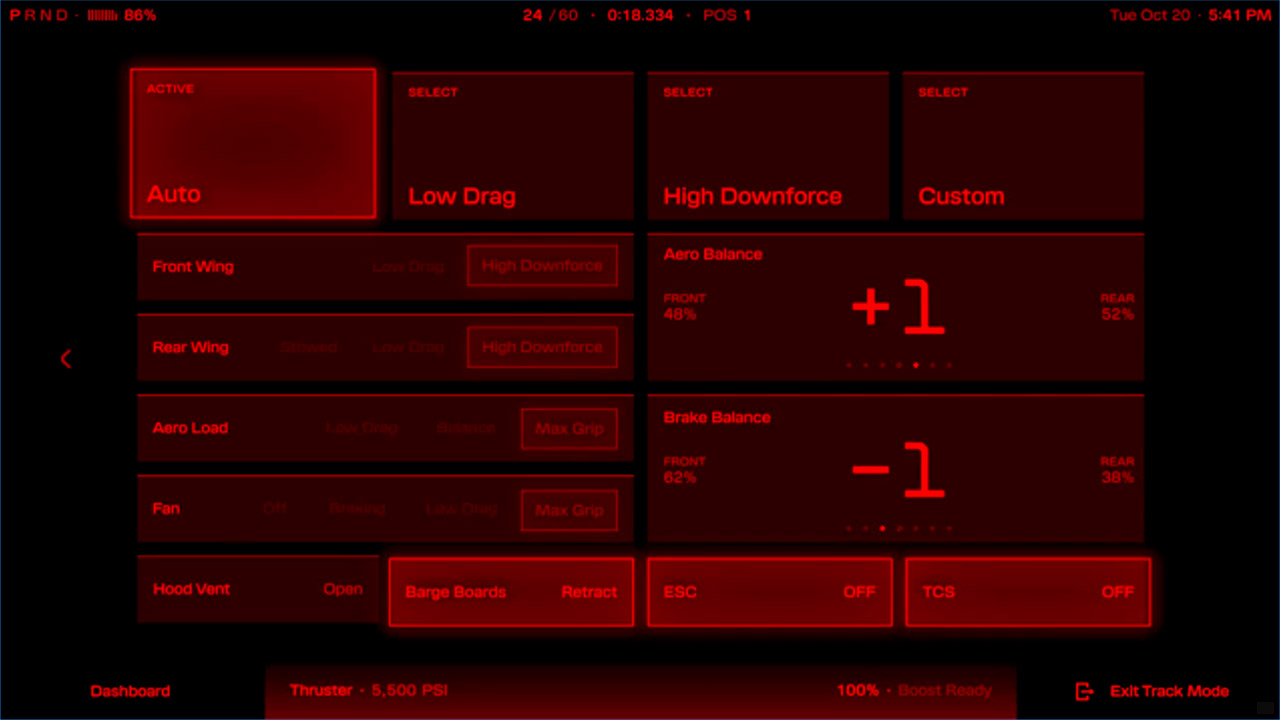Select the Auto aero mode card
Screen dimensions: 1280x720
click(x=253, y=143)
